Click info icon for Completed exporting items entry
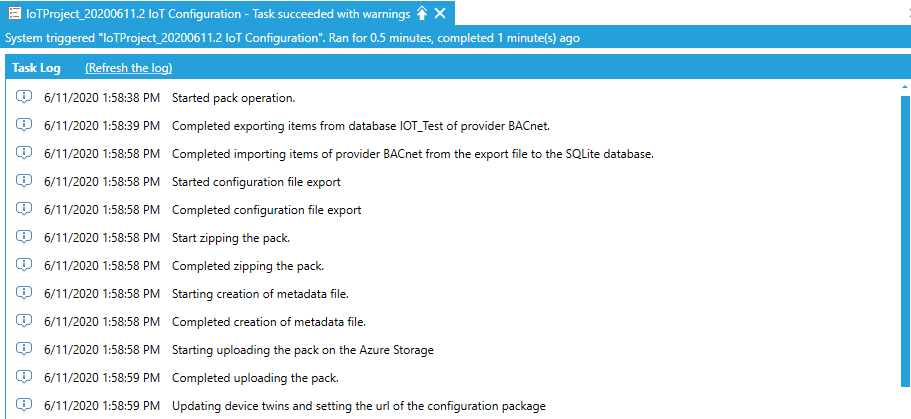 (x=24, y=125)
